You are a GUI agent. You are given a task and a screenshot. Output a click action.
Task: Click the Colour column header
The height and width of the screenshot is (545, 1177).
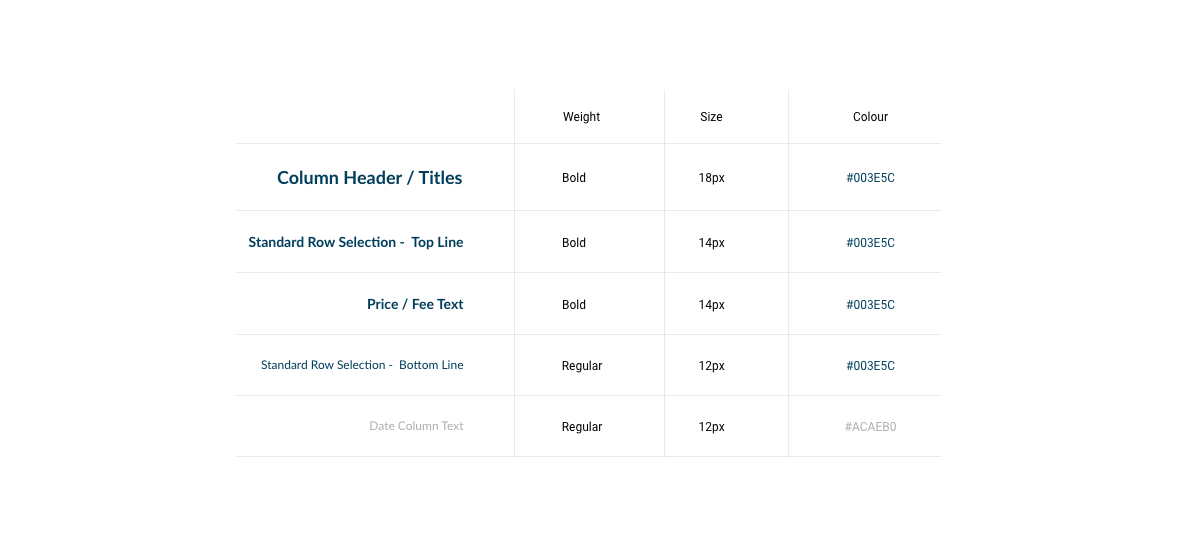[x=870, y=117]
